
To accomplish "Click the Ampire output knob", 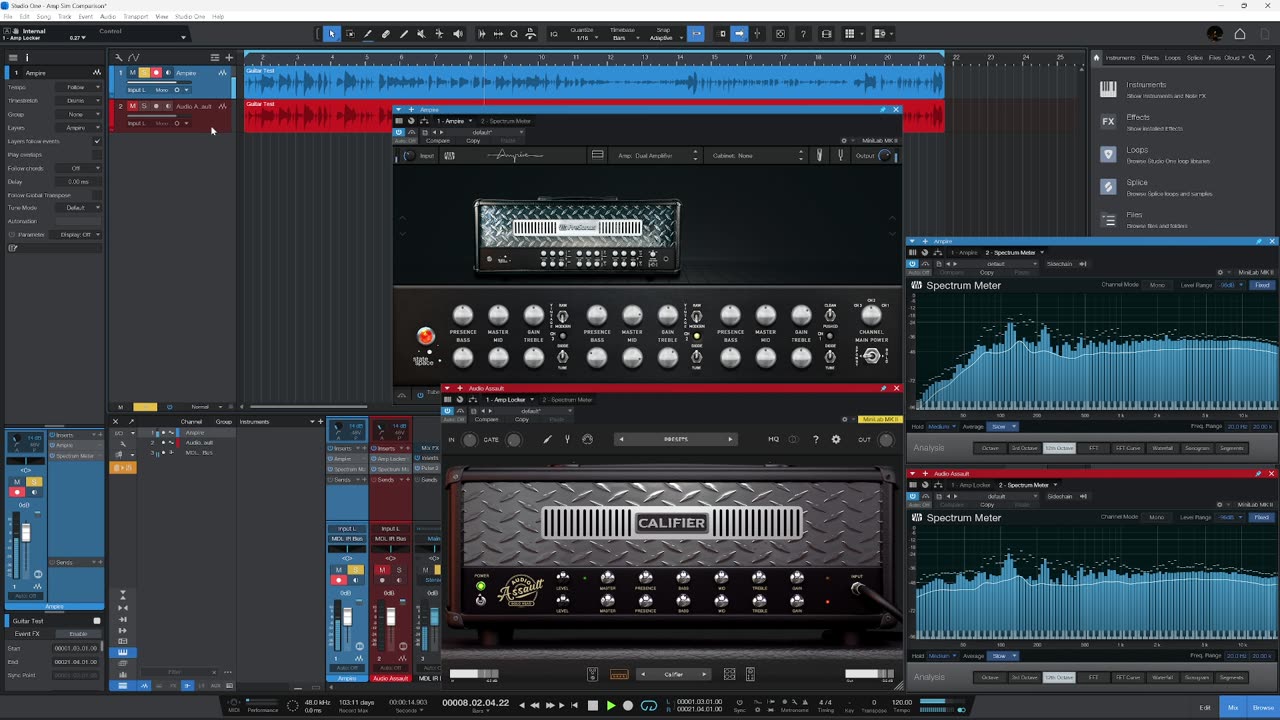I will [x=885, y=156].
